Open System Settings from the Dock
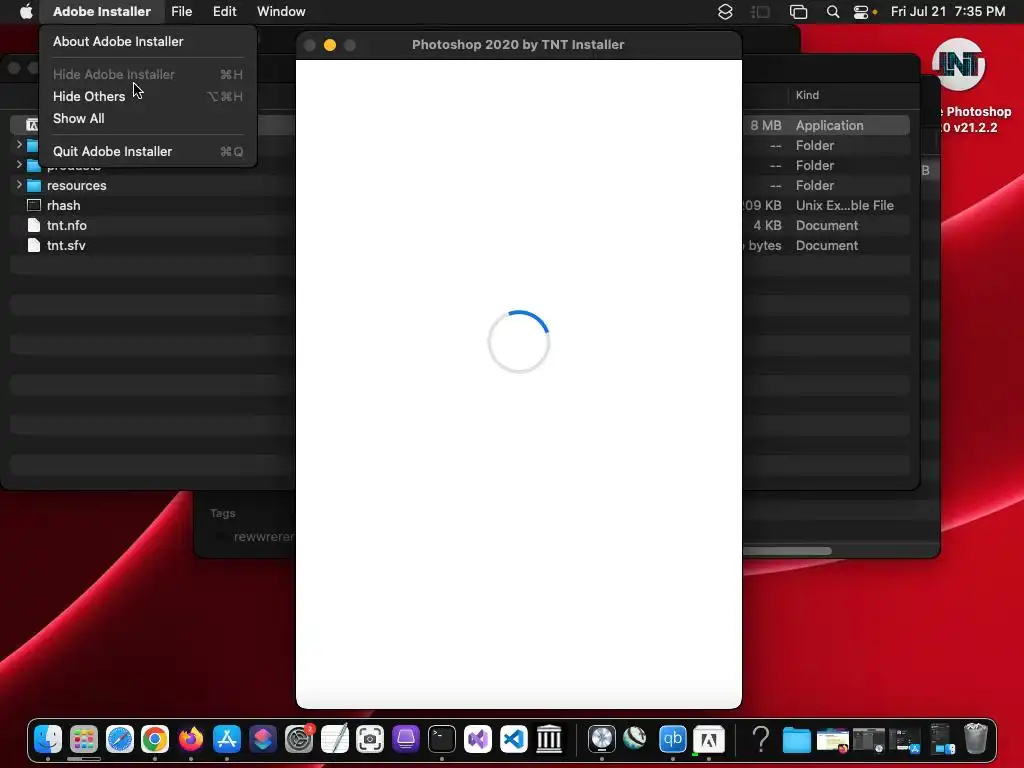This screenshot has height=768, width=1024. [x=299, y=739]
